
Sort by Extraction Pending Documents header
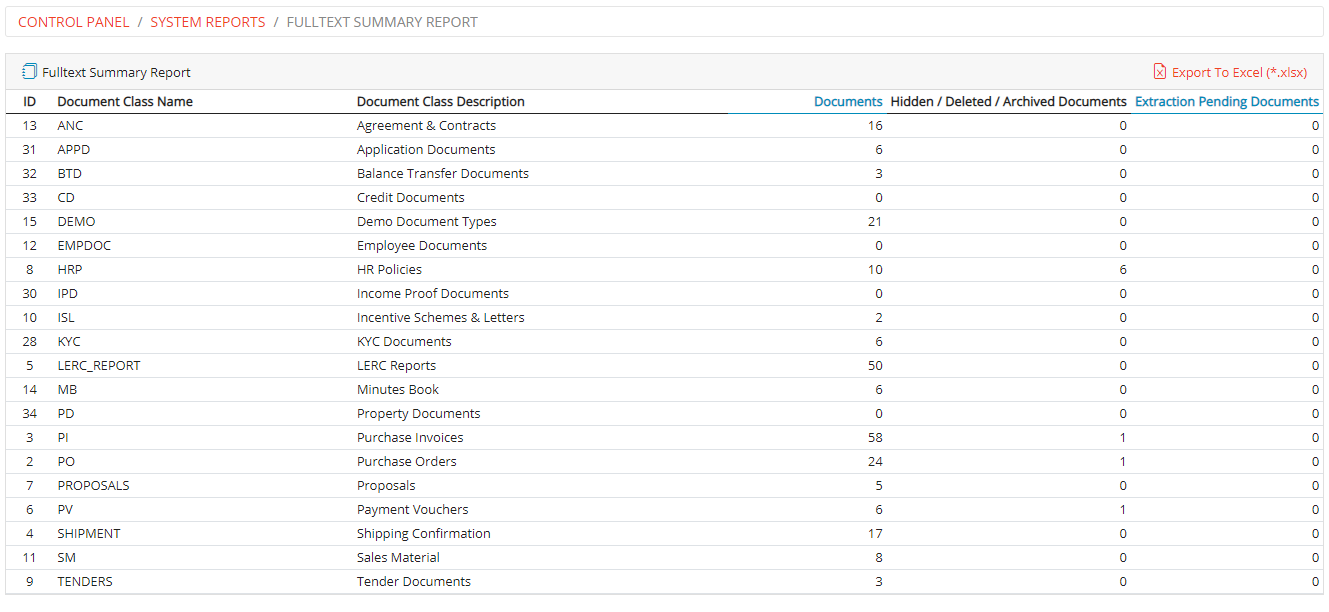[x=1227, y=102]
